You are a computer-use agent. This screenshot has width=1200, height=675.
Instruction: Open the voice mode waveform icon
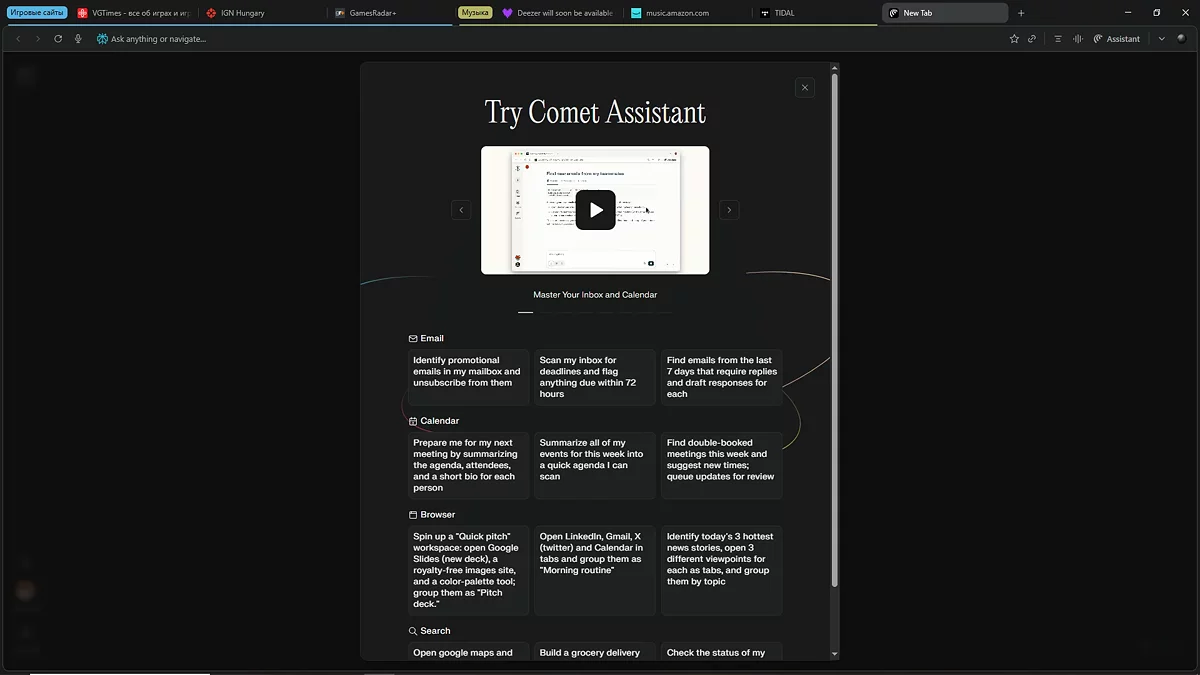(x=1078, y=39)
